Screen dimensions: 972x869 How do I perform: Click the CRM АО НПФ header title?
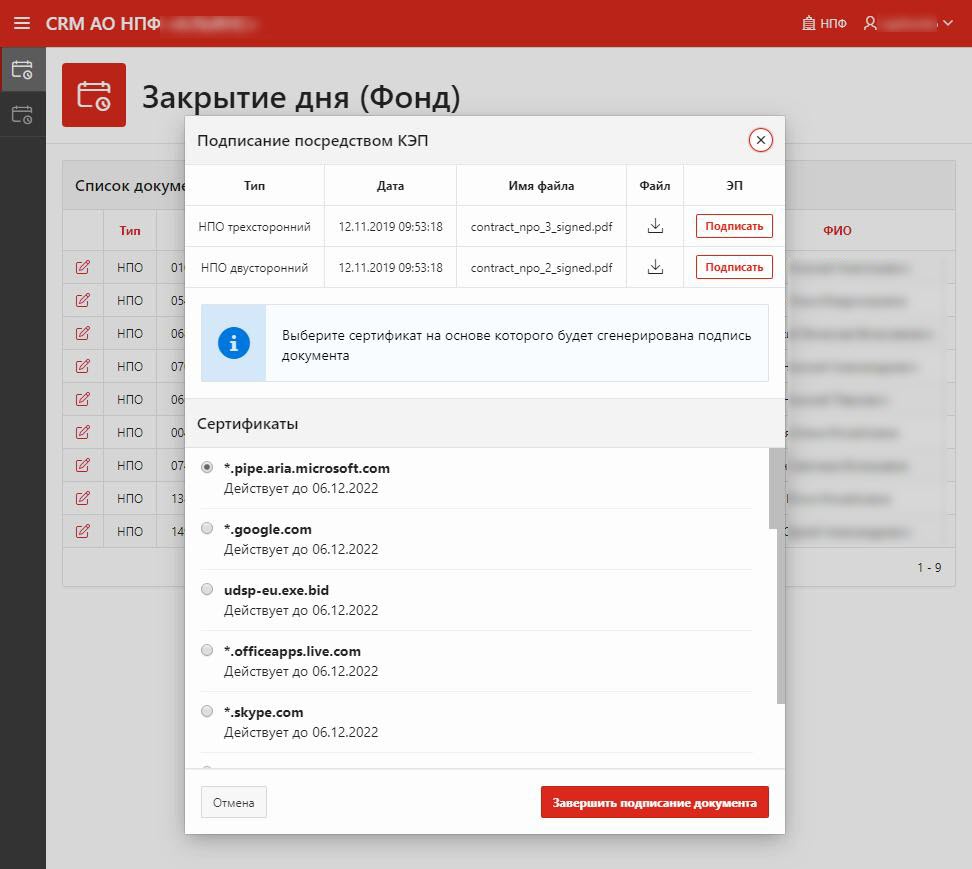pos(103,24)
